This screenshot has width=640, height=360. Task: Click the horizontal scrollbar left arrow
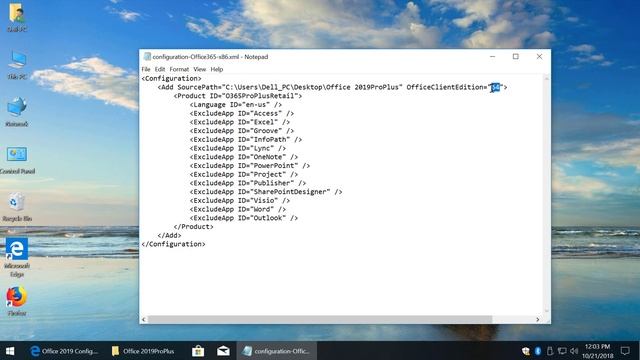point(143,319)
